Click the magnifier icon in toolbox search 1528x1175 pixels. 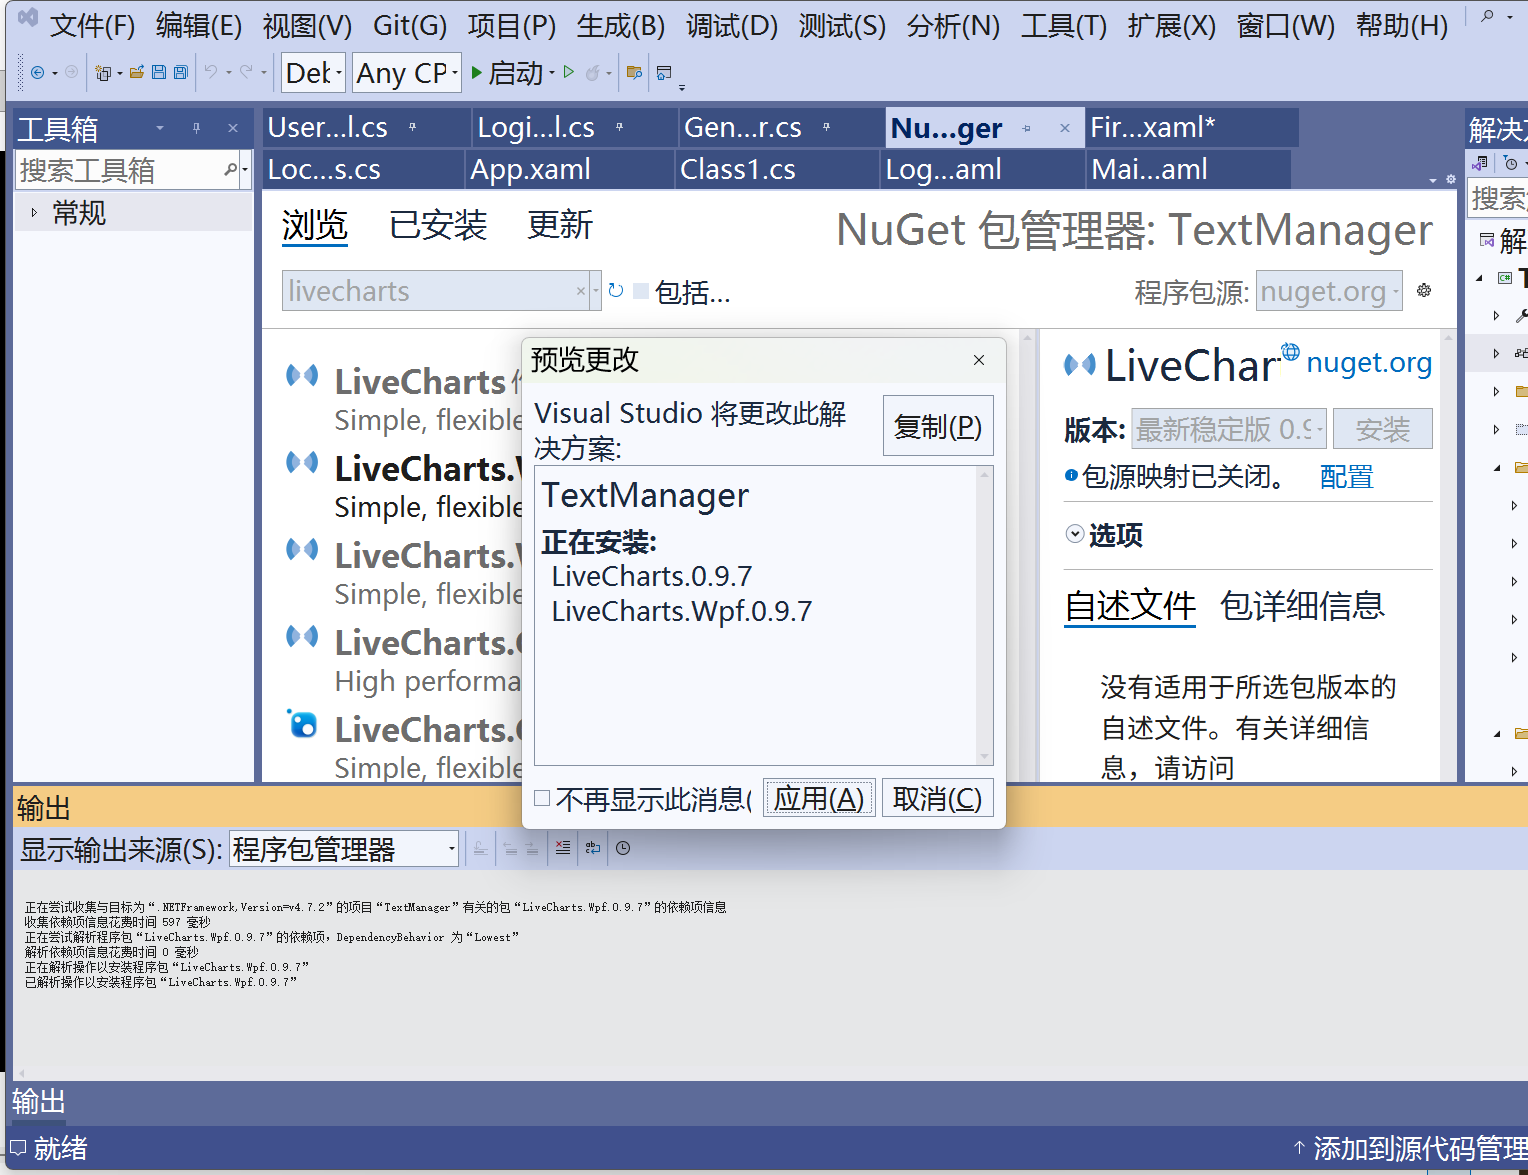coord(230,170)
